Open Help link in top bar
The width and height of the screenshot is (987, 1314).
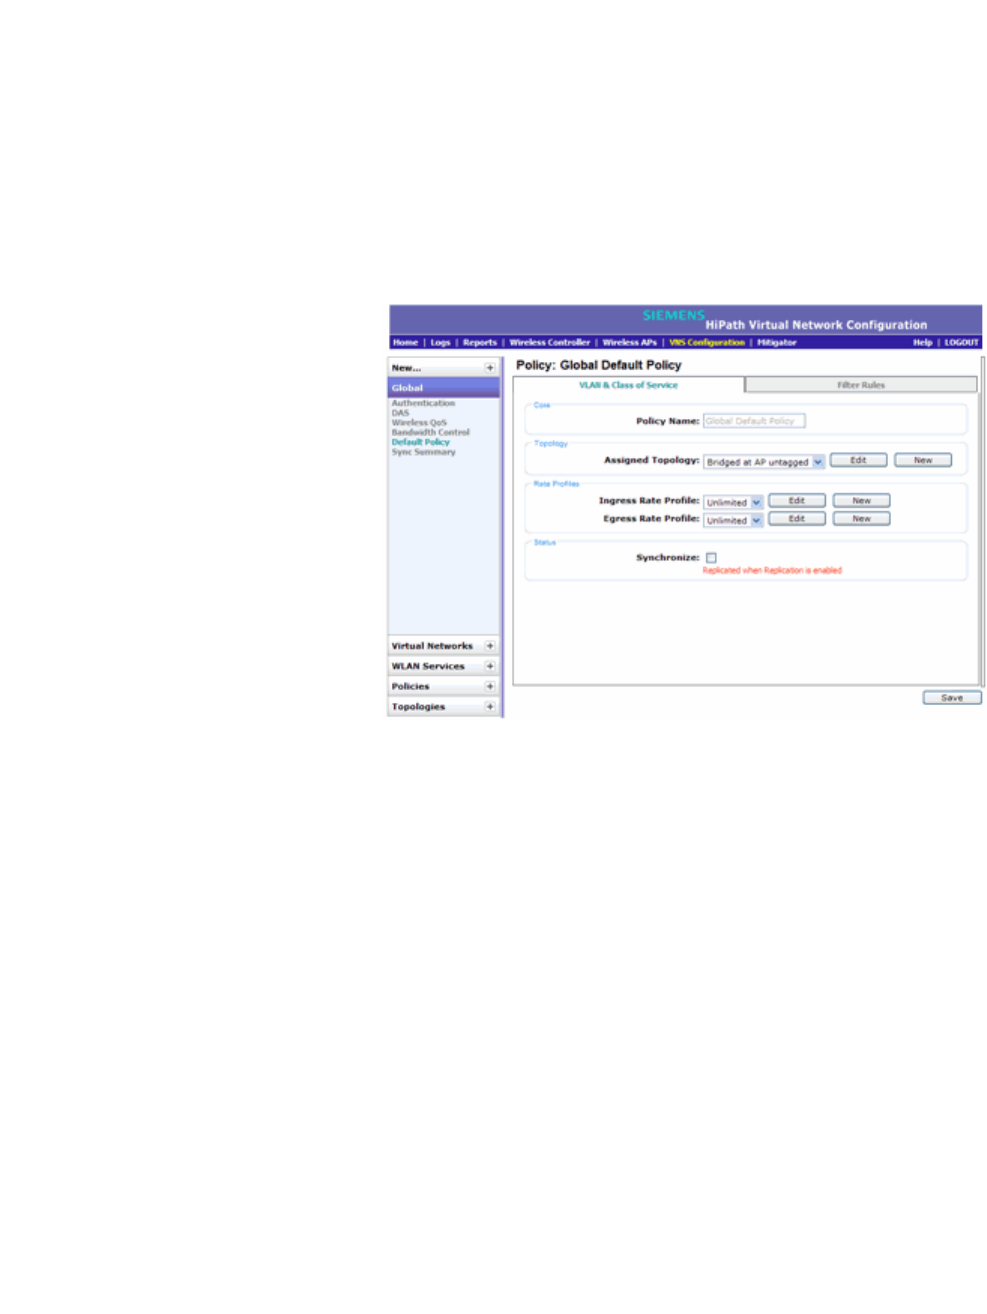[x=922, y=342]
